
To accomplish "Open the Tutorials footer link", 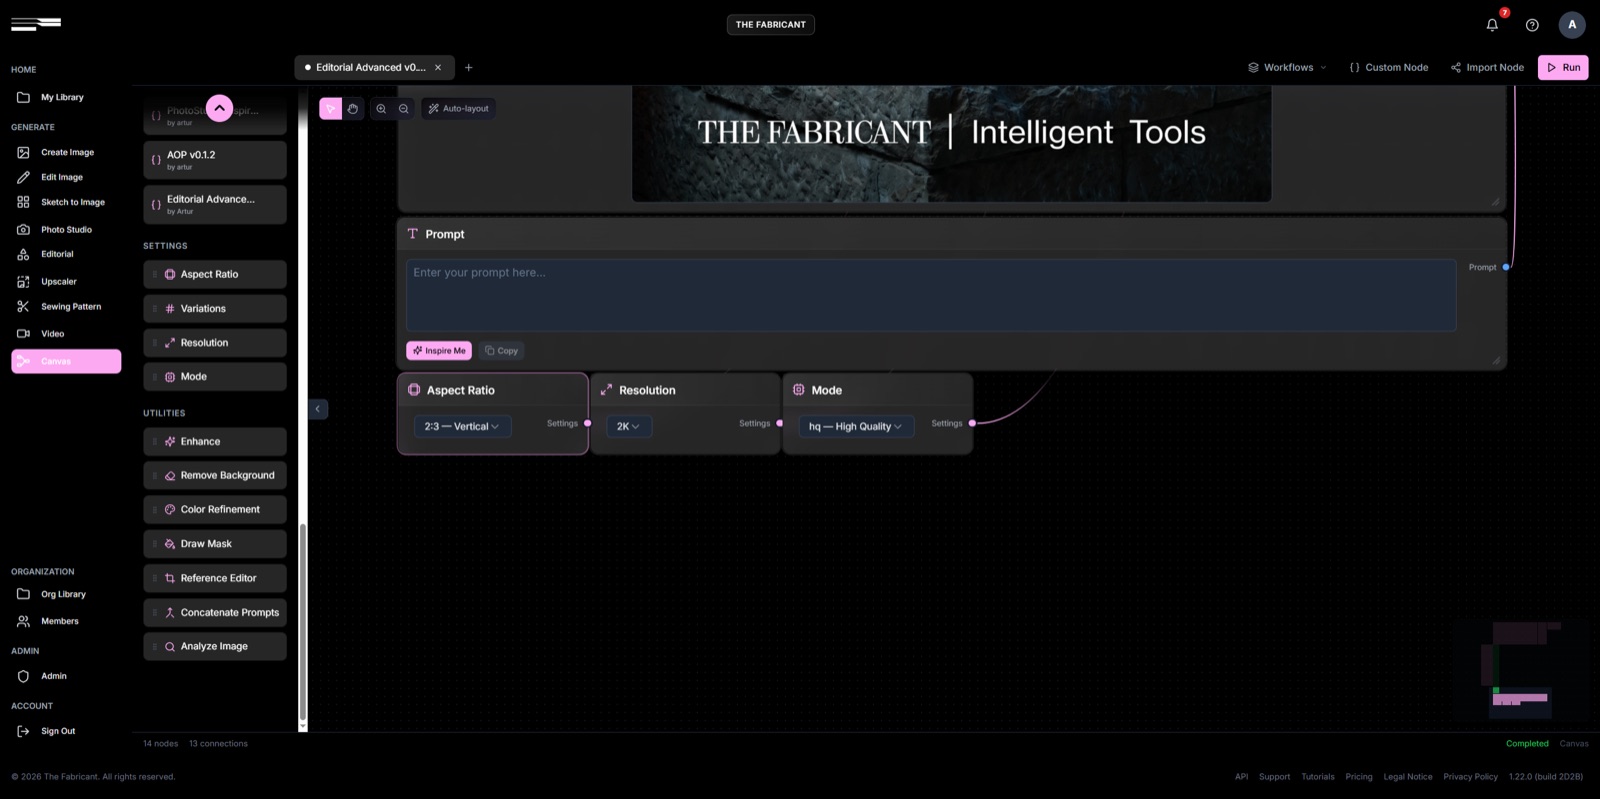I will click(1318, 777).
